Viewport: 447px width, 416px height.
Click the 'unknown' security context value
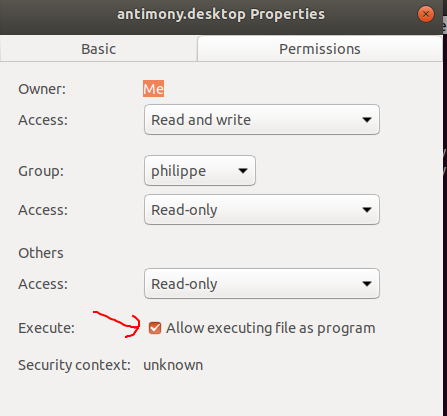point(173,365)
